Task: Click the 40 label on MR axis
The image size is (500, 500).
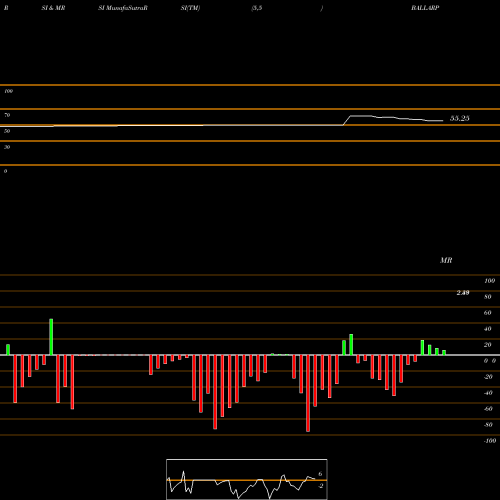Action: coord(488,329)
